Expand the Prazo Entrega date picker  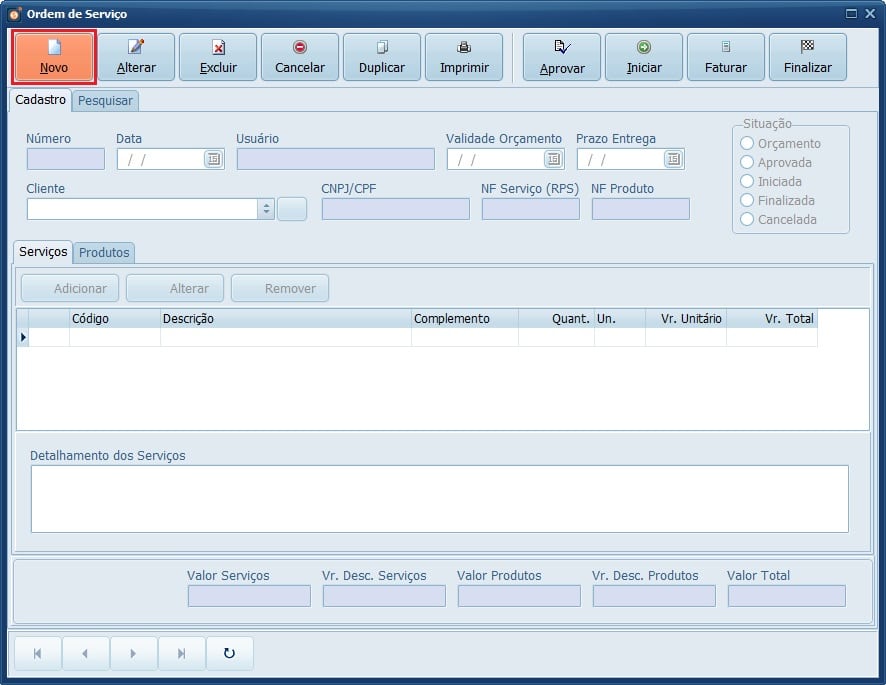click(673, 159)
